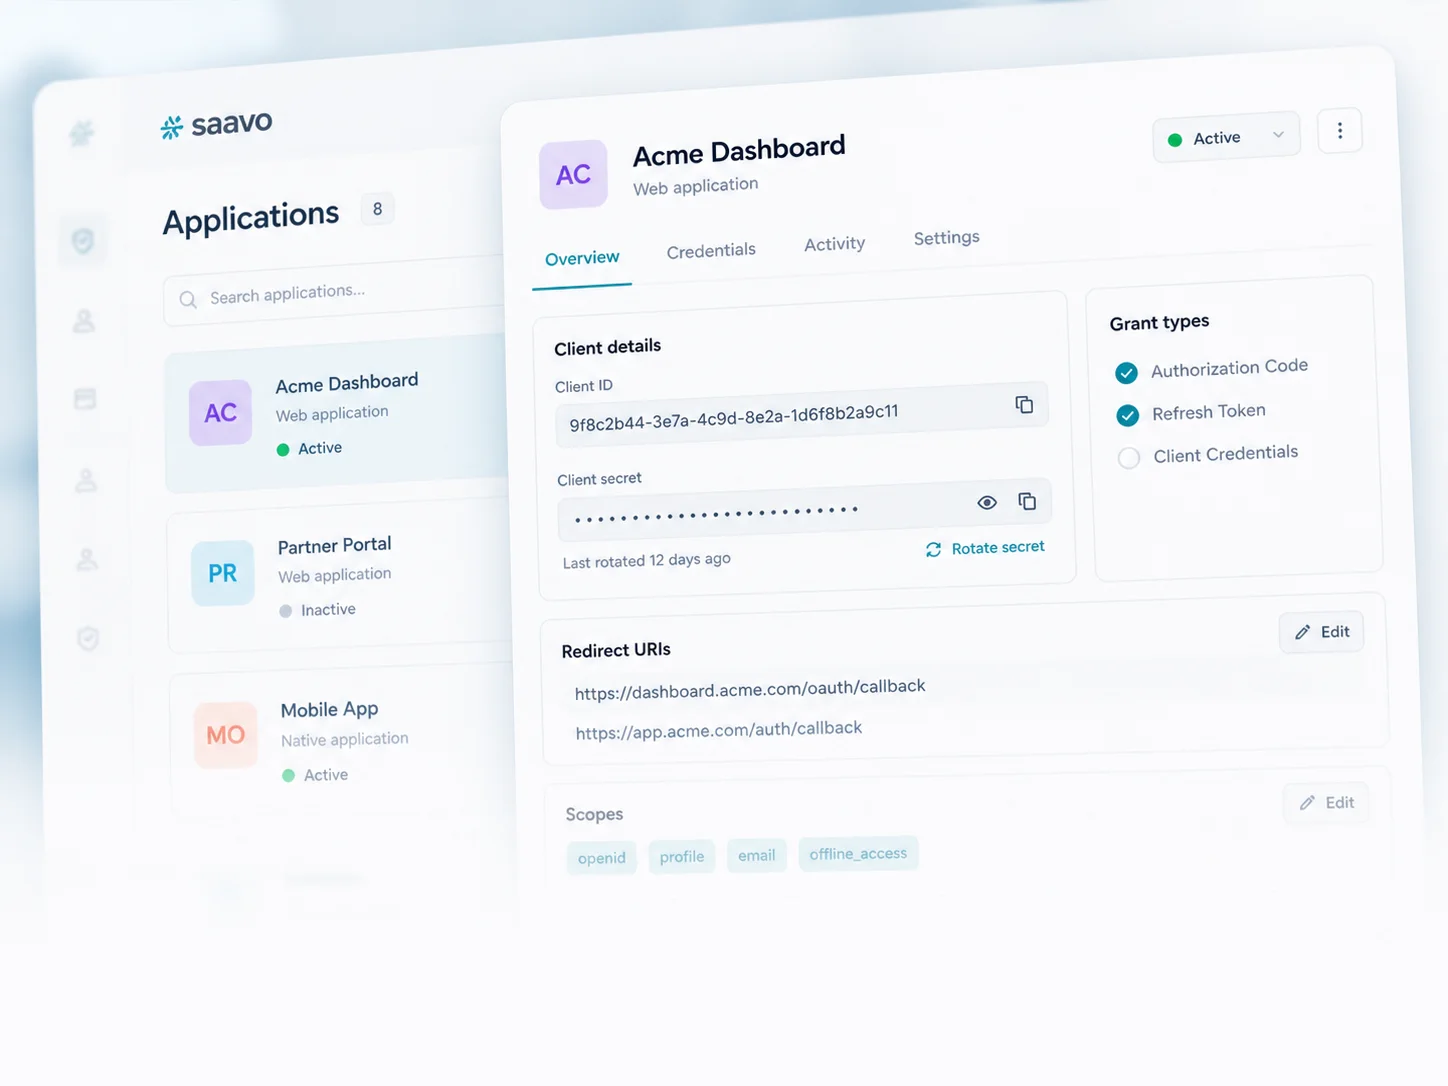Select the Acme Dashboard application name
1448x1086 pixels.
[347, 383]
